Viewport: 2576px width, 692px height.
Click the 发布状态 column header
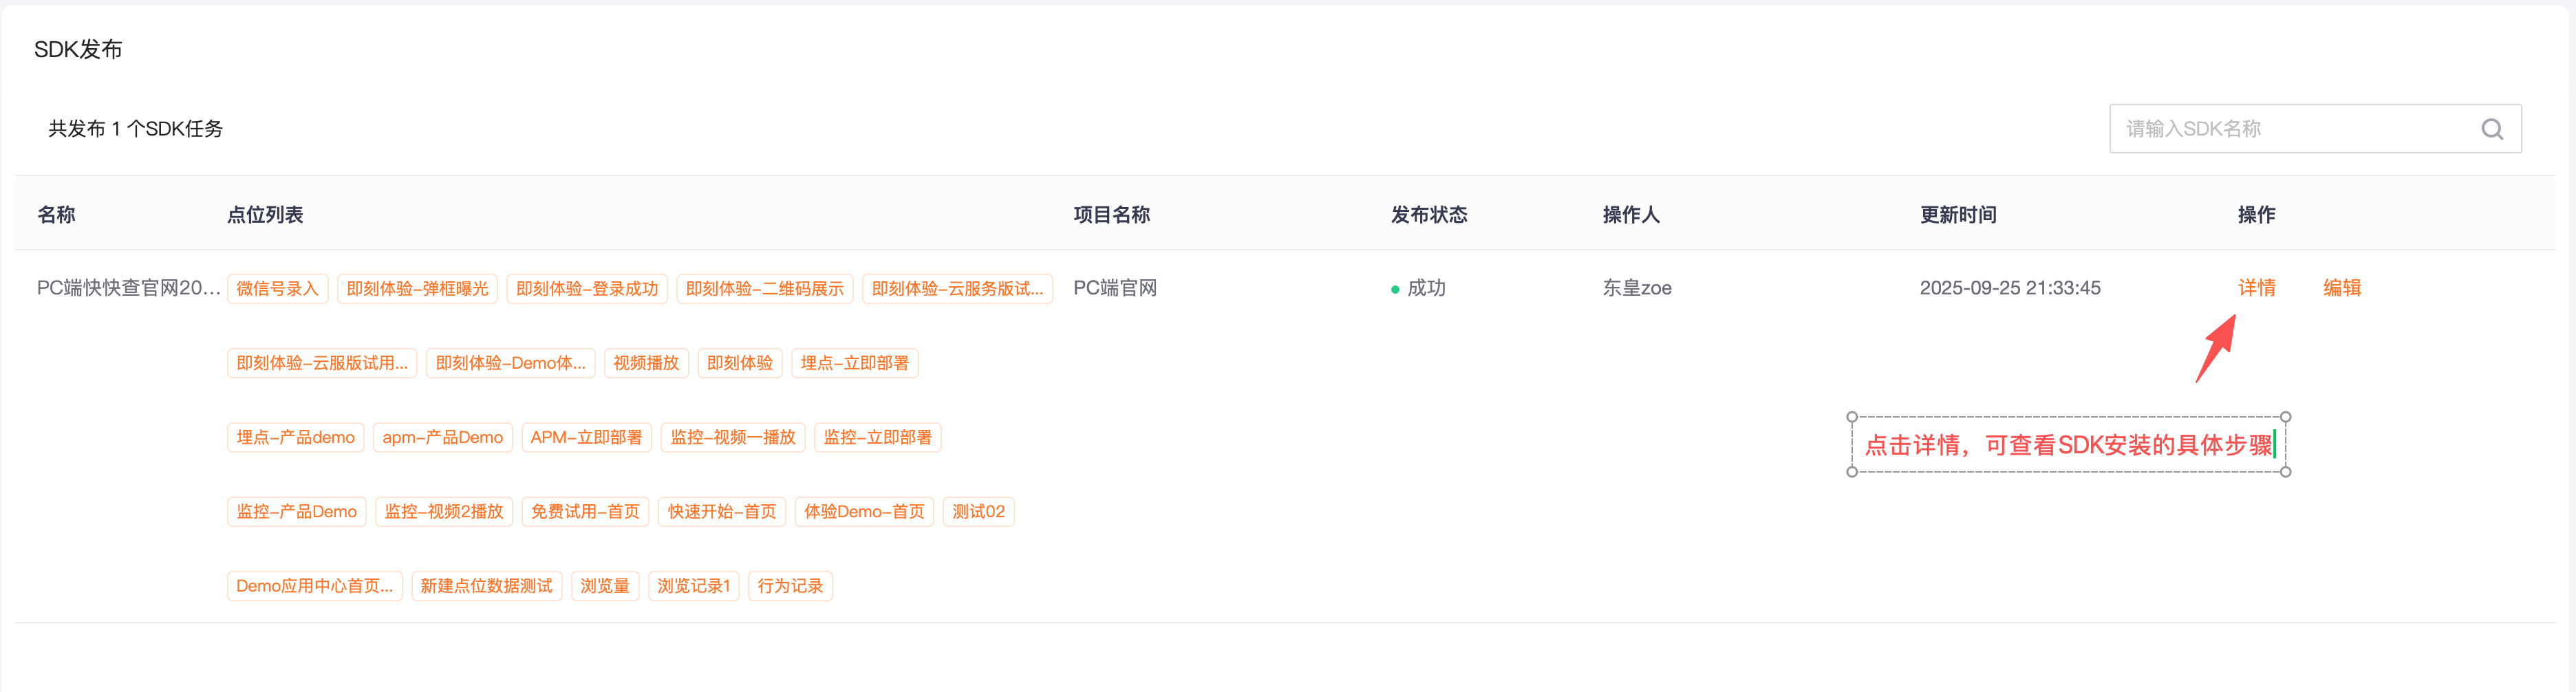(x=1428, y=215)
